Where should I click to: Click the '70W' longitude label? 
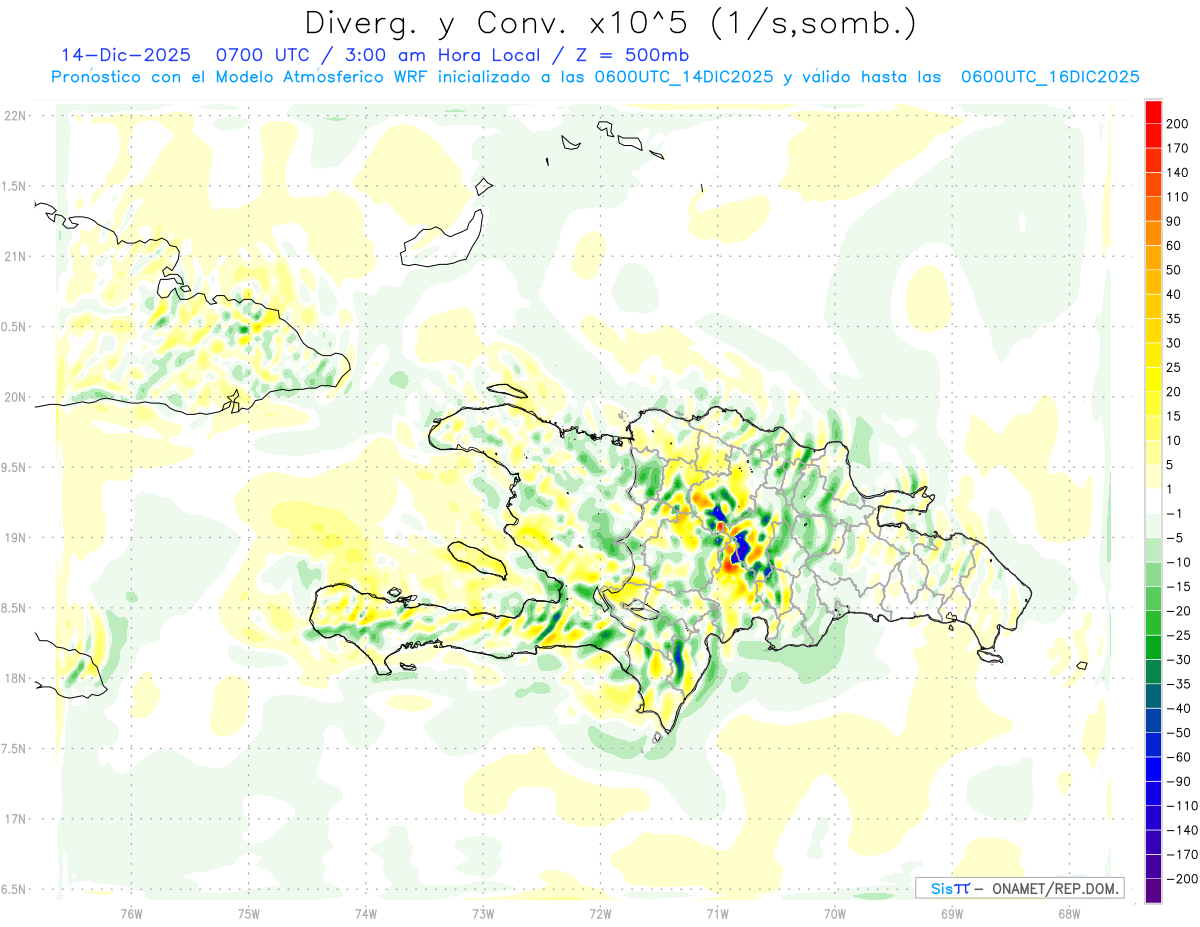(834, 913)
